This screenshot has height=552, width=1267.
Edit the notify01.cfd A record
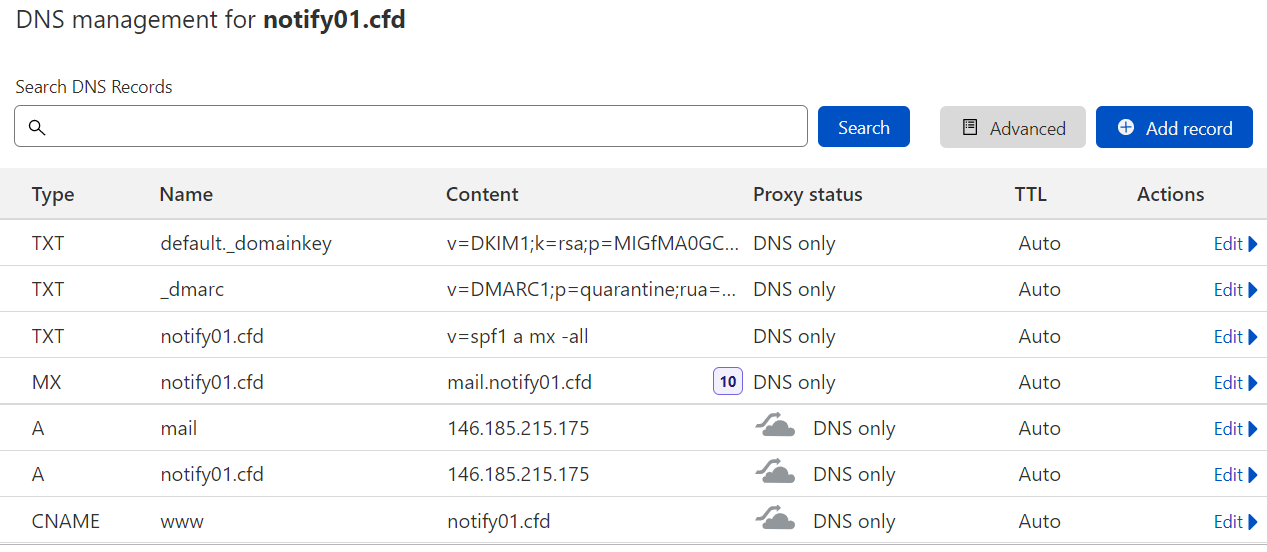pos(1228,475)
